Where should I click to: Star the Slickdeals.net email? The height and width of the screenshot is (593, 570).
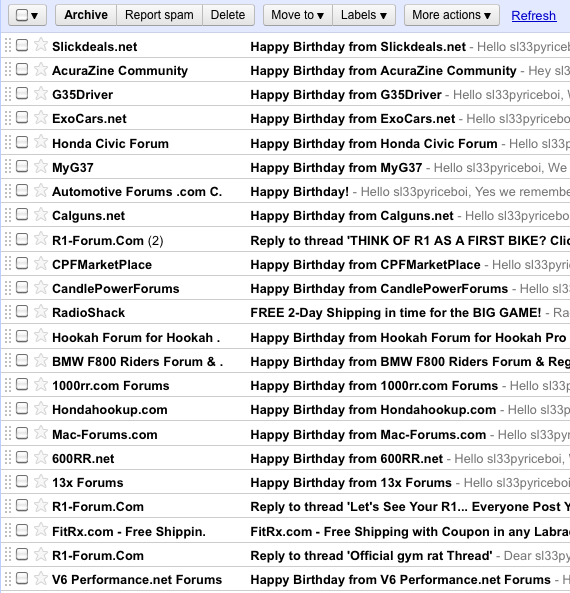pos(40,45)
